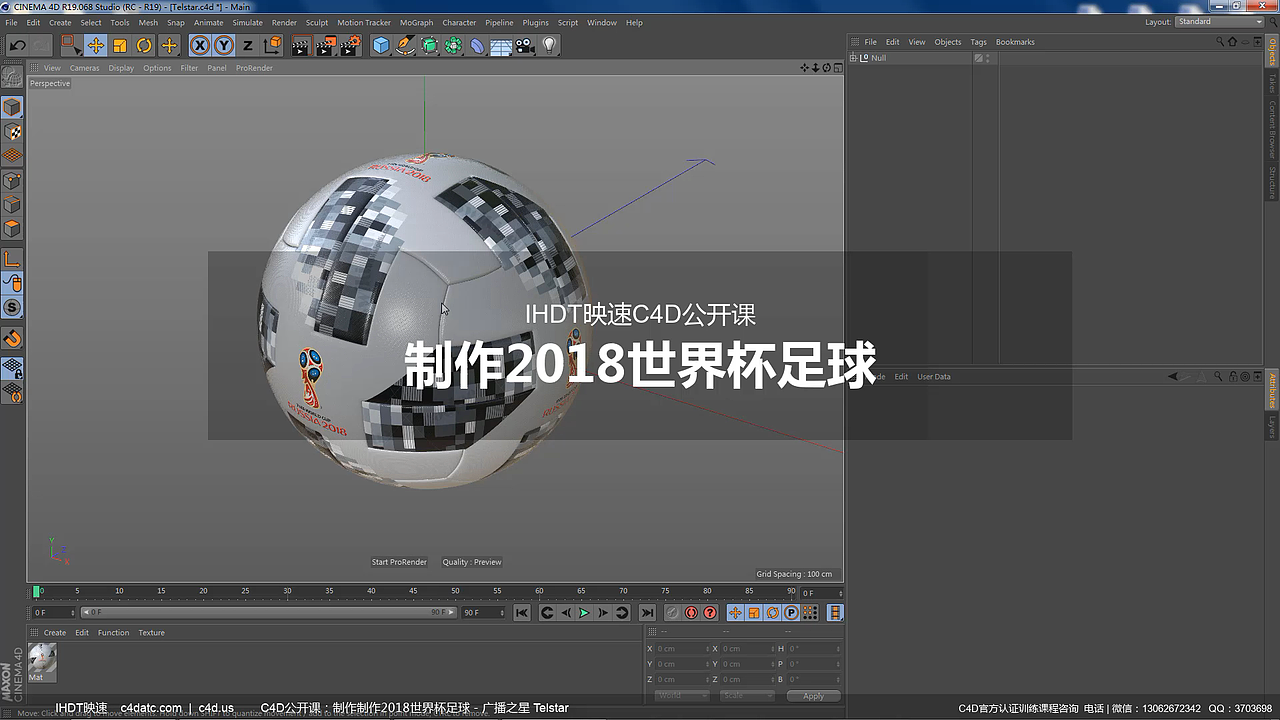Toggle the X axis lock

pyautogui.click(x=199, y=45)
